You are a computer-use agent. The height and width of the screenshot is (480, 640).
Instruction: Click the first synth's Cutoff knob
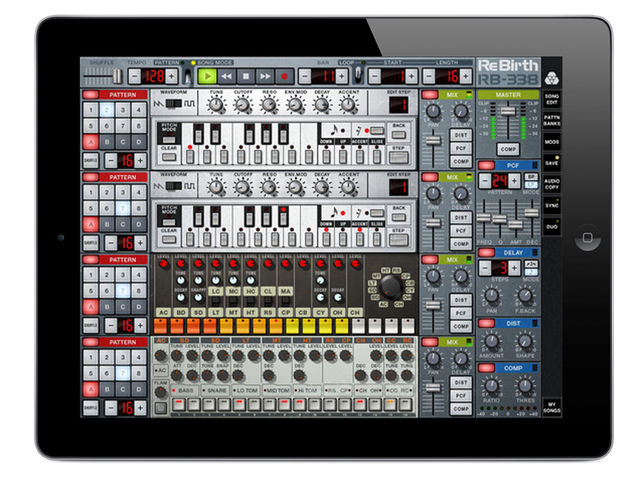(242, 104)
